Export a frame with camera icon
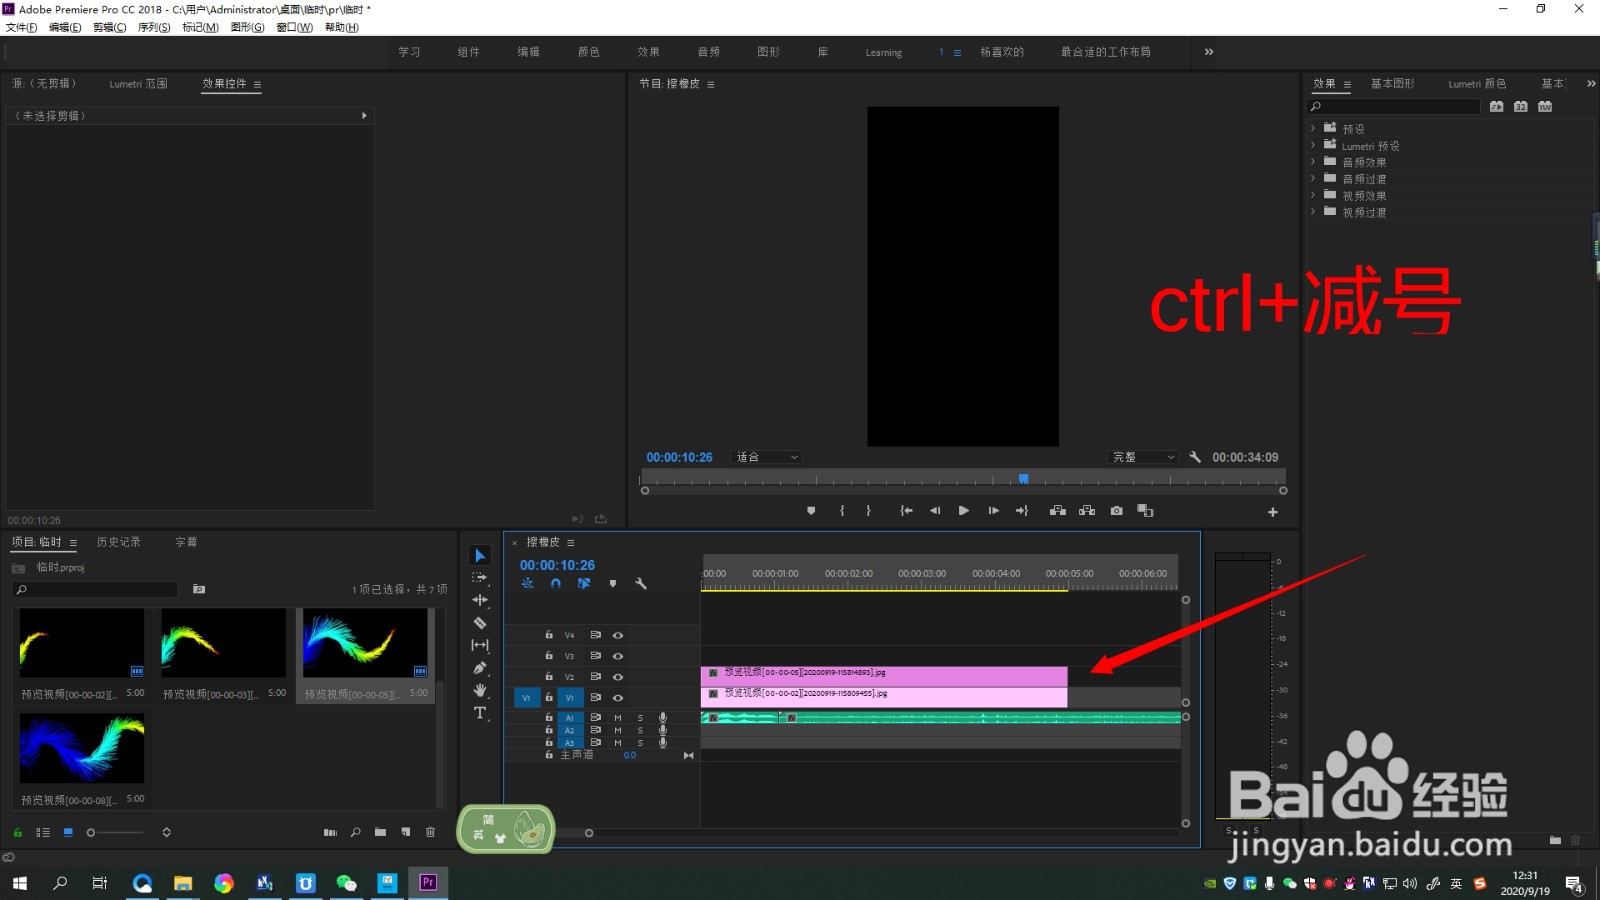Screen dimensions: 1600x900 1117,511
